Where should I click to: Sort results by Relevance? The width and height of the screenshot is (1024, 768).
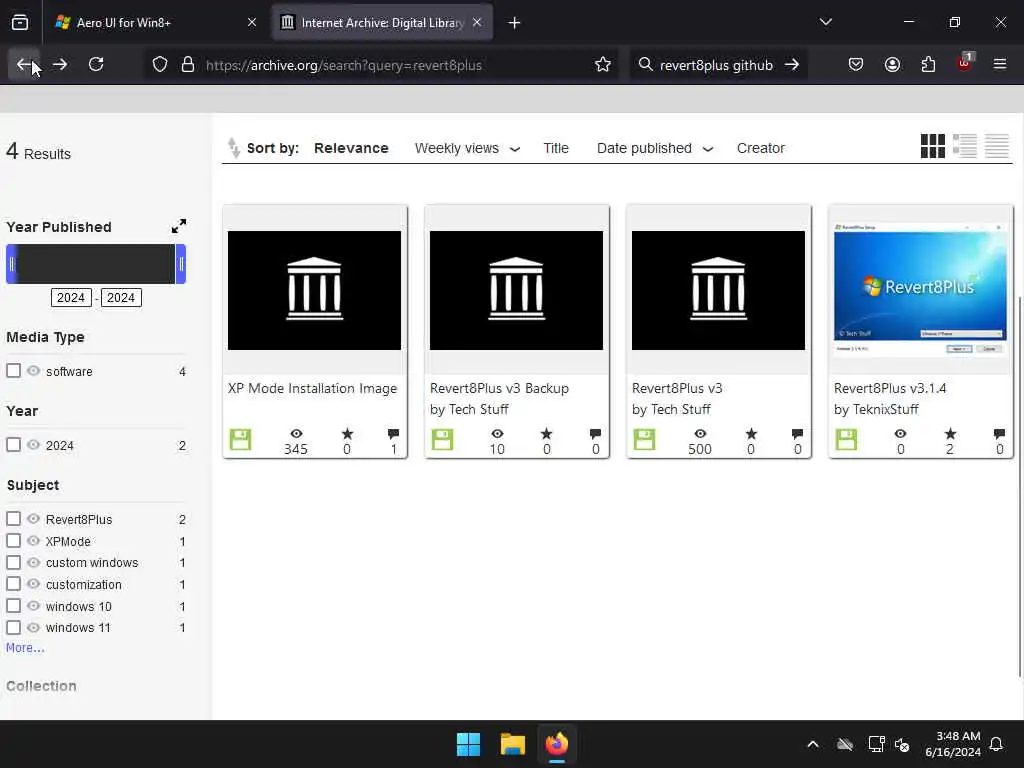[x=351, y=148]
